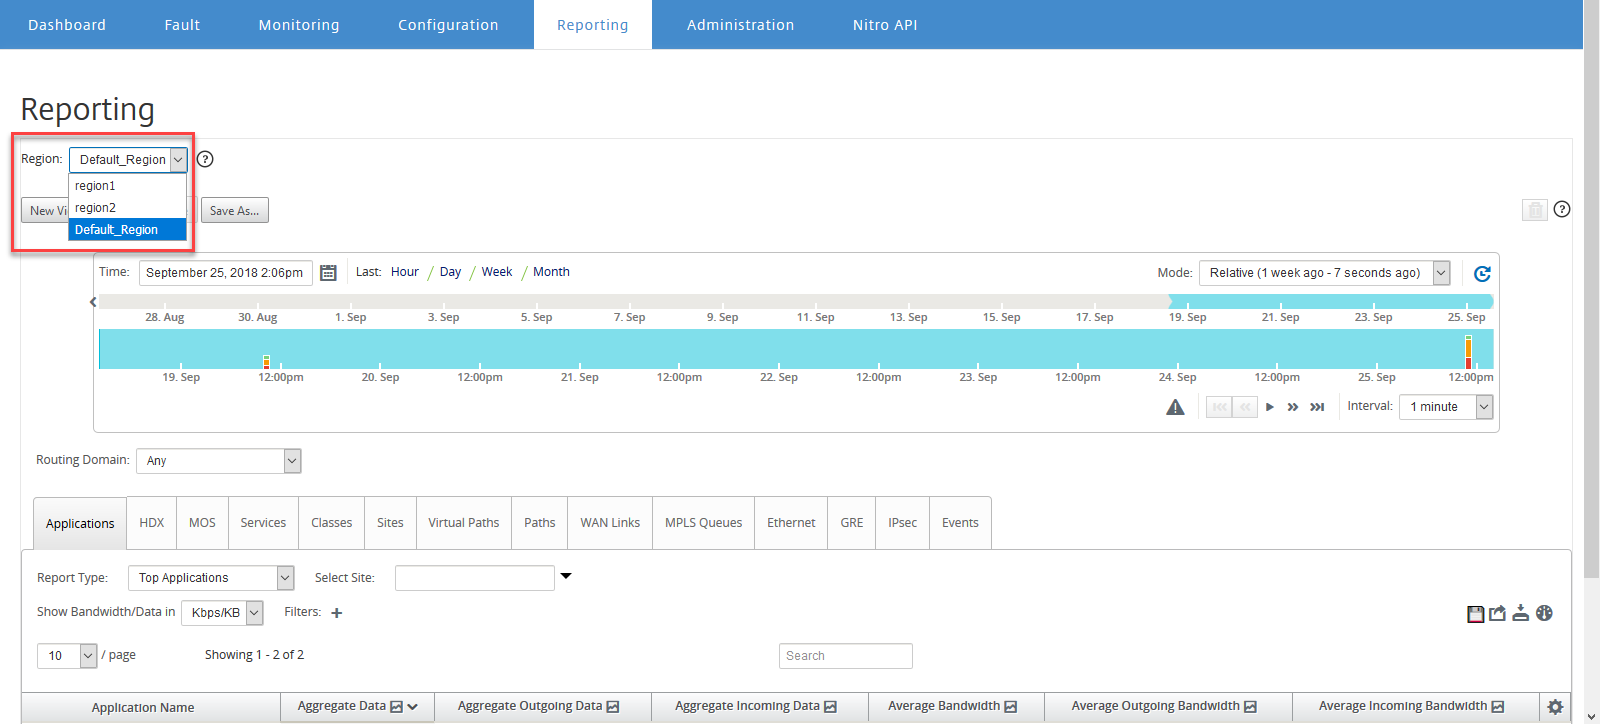This screenshot has height=724, width=1600.
Task: Open table column settings gear
Action: [x=1555, y=706]
